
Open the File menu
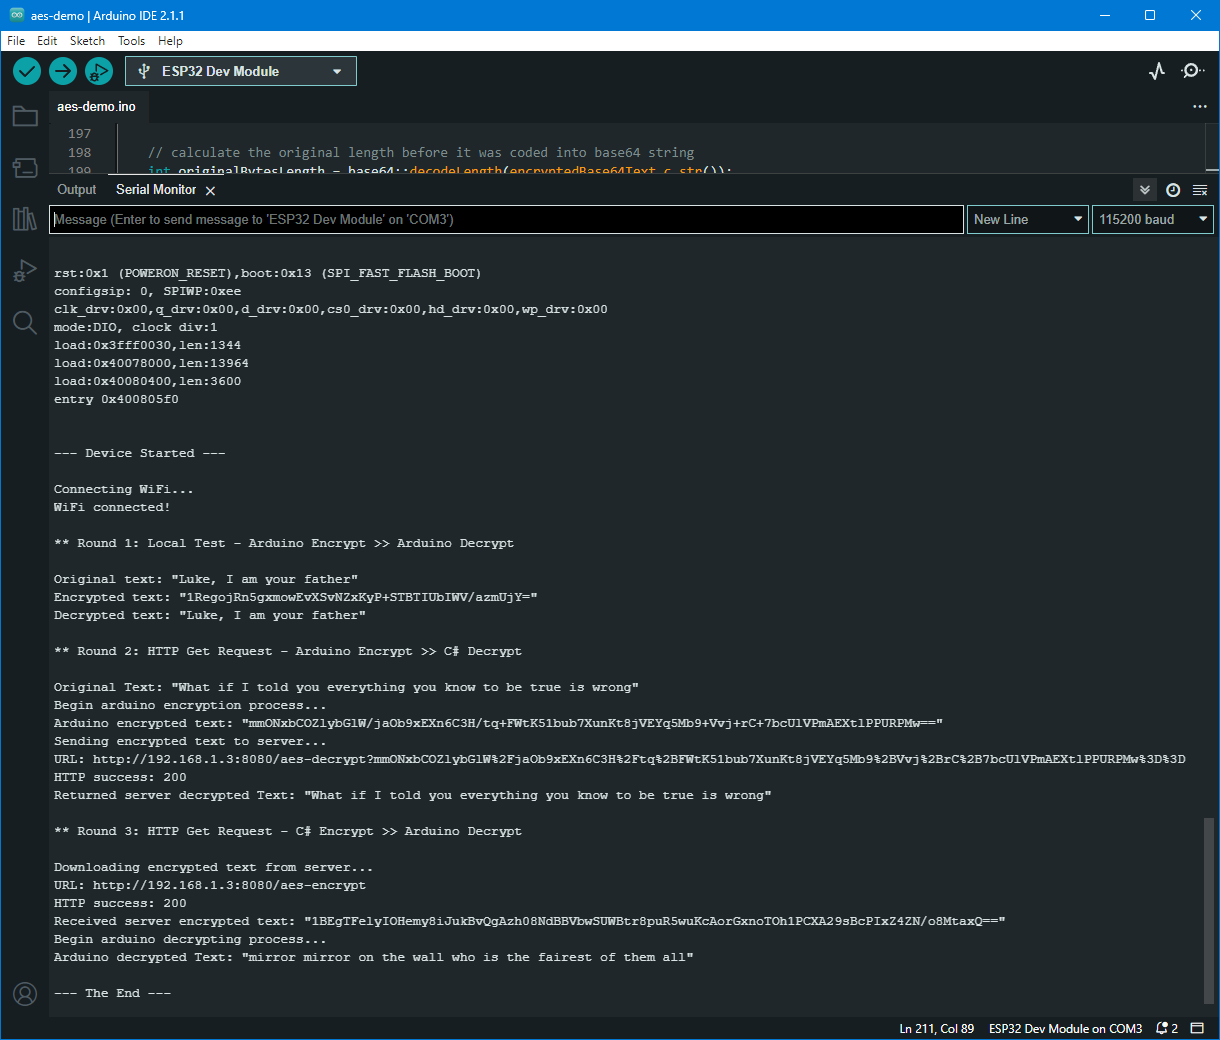point(16,41)
